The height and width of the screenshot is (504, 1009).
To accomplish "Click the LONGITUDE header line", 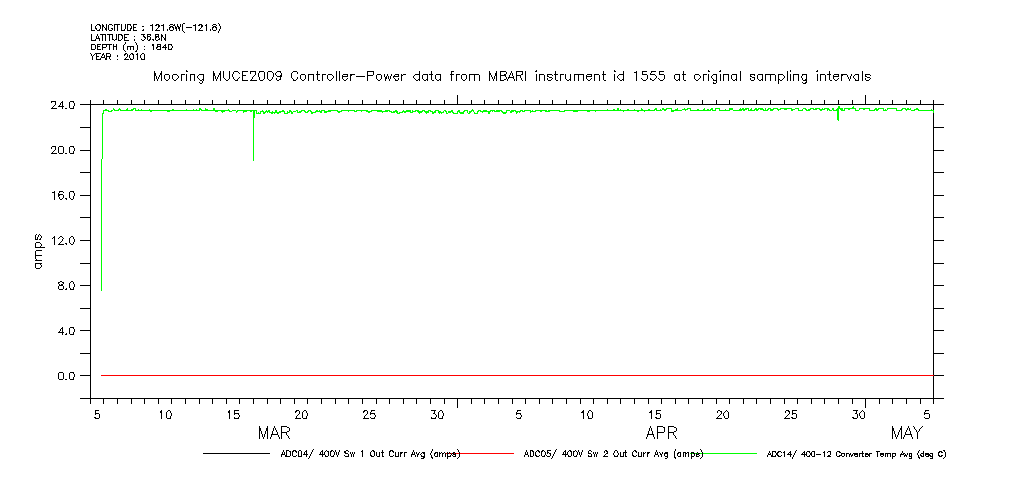I will pos(155,27).
